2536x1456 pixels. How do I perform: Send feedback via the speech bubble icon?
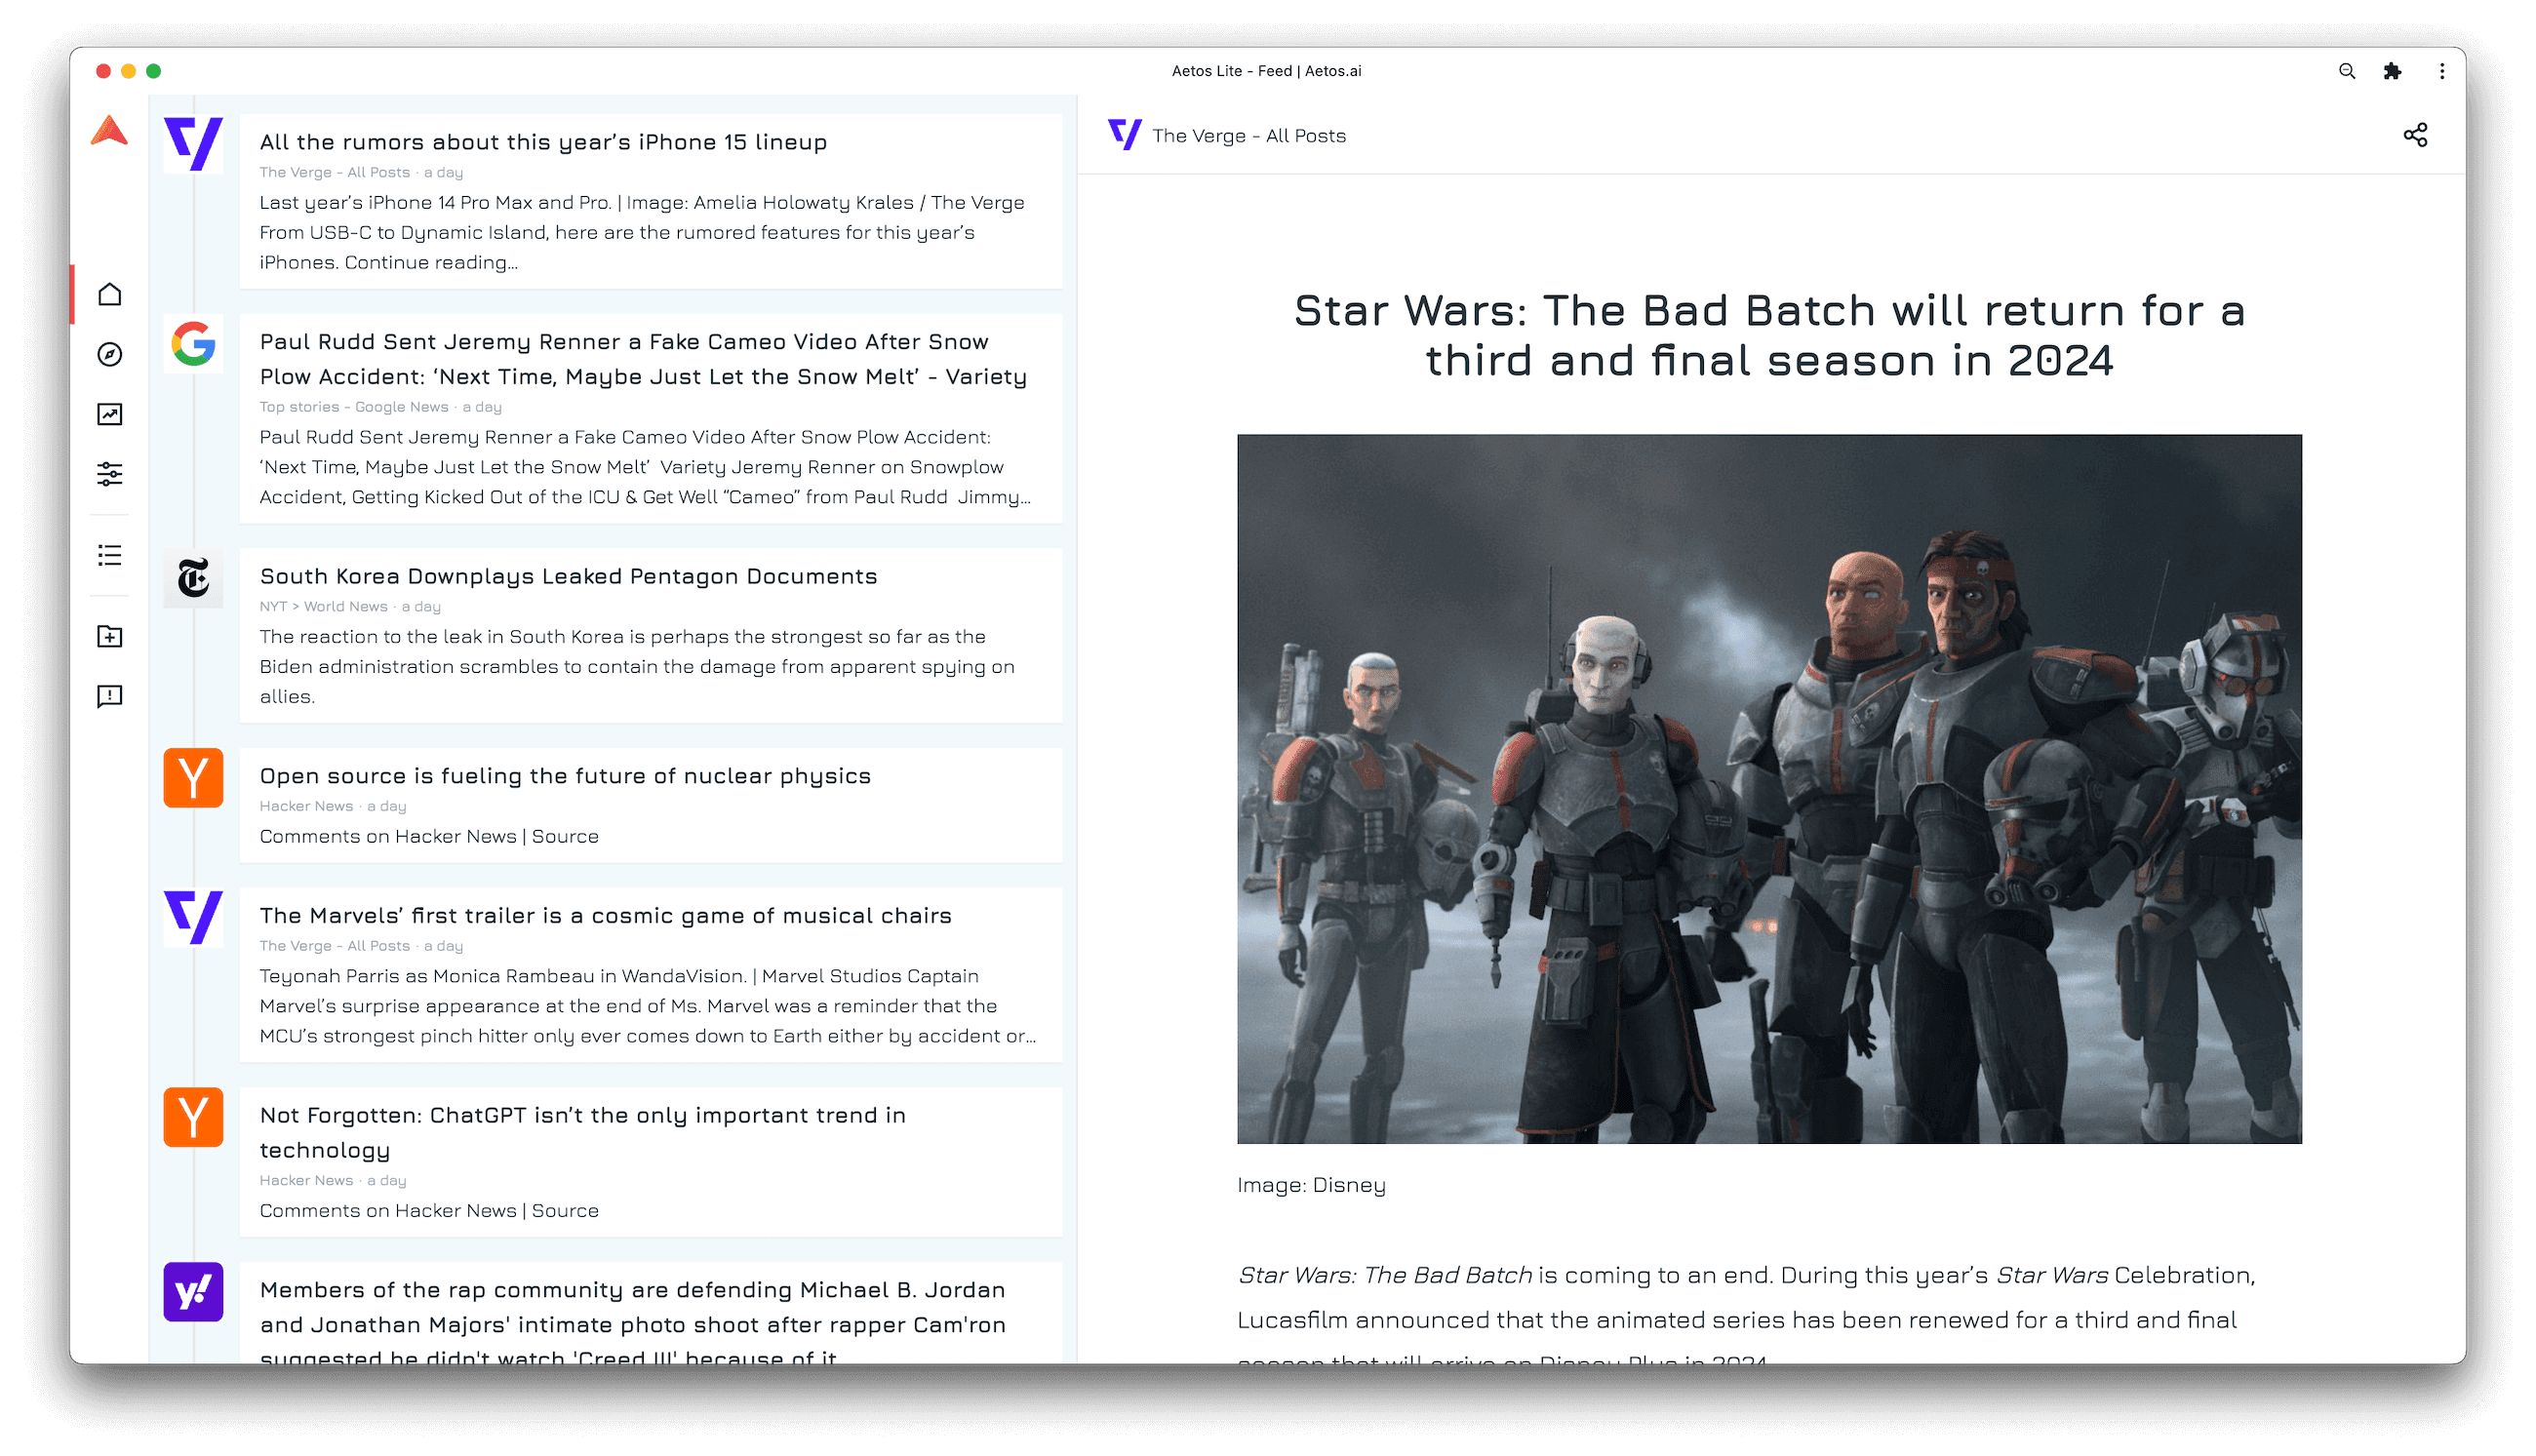(x=110, y=697)
